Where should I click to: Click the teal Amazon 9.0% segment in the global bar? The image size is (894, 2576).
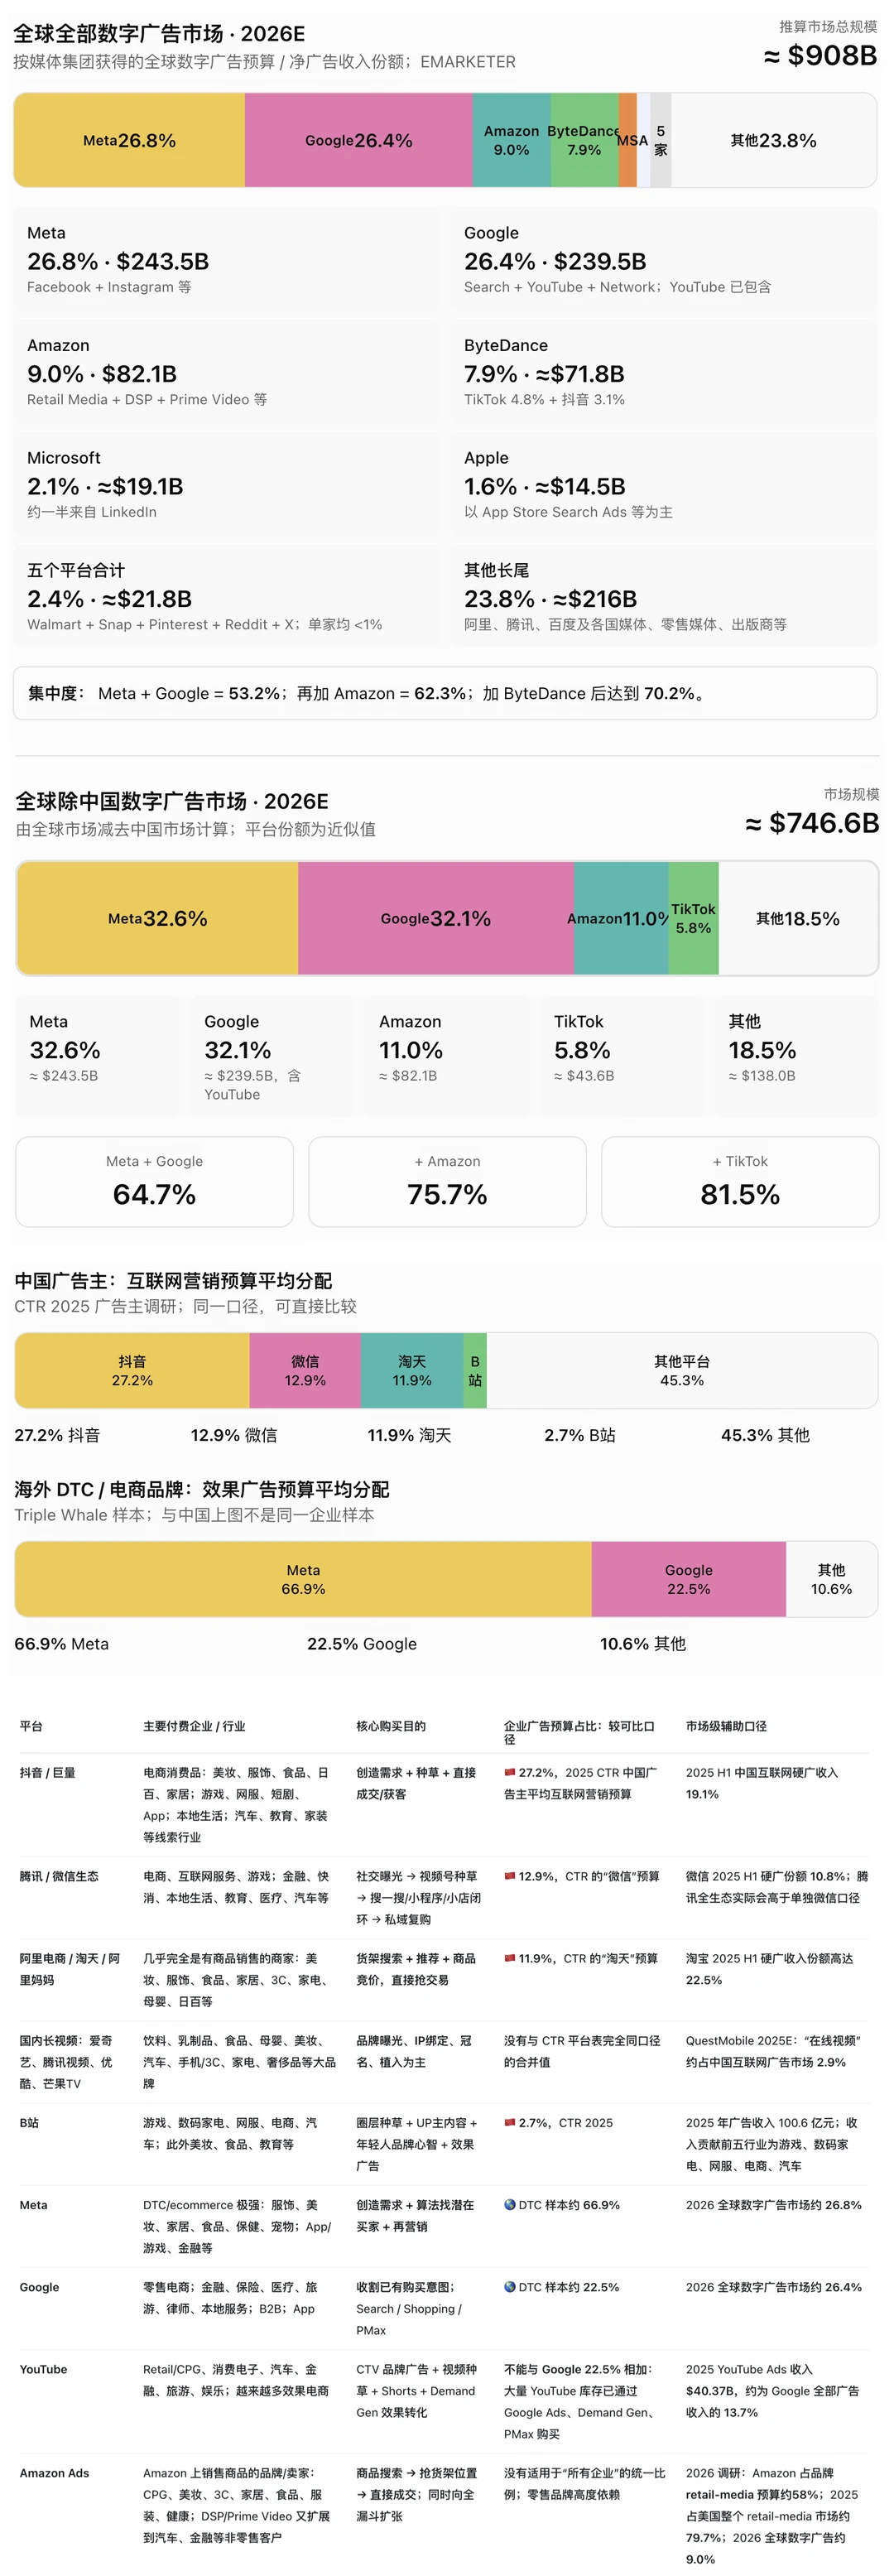pos(511,140)
